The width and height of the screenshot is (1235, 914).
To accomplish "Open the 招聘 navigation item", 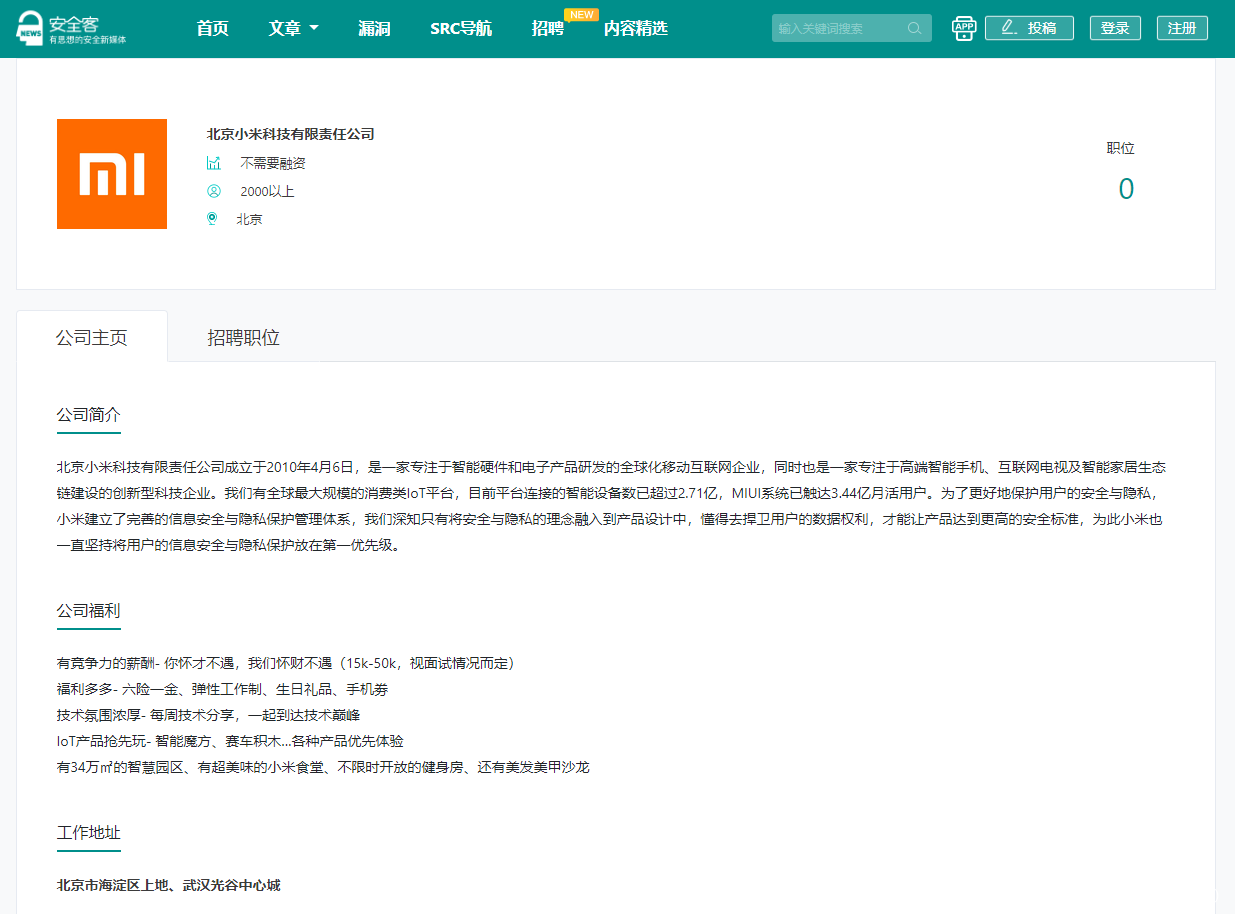I will tap(547, 28).
